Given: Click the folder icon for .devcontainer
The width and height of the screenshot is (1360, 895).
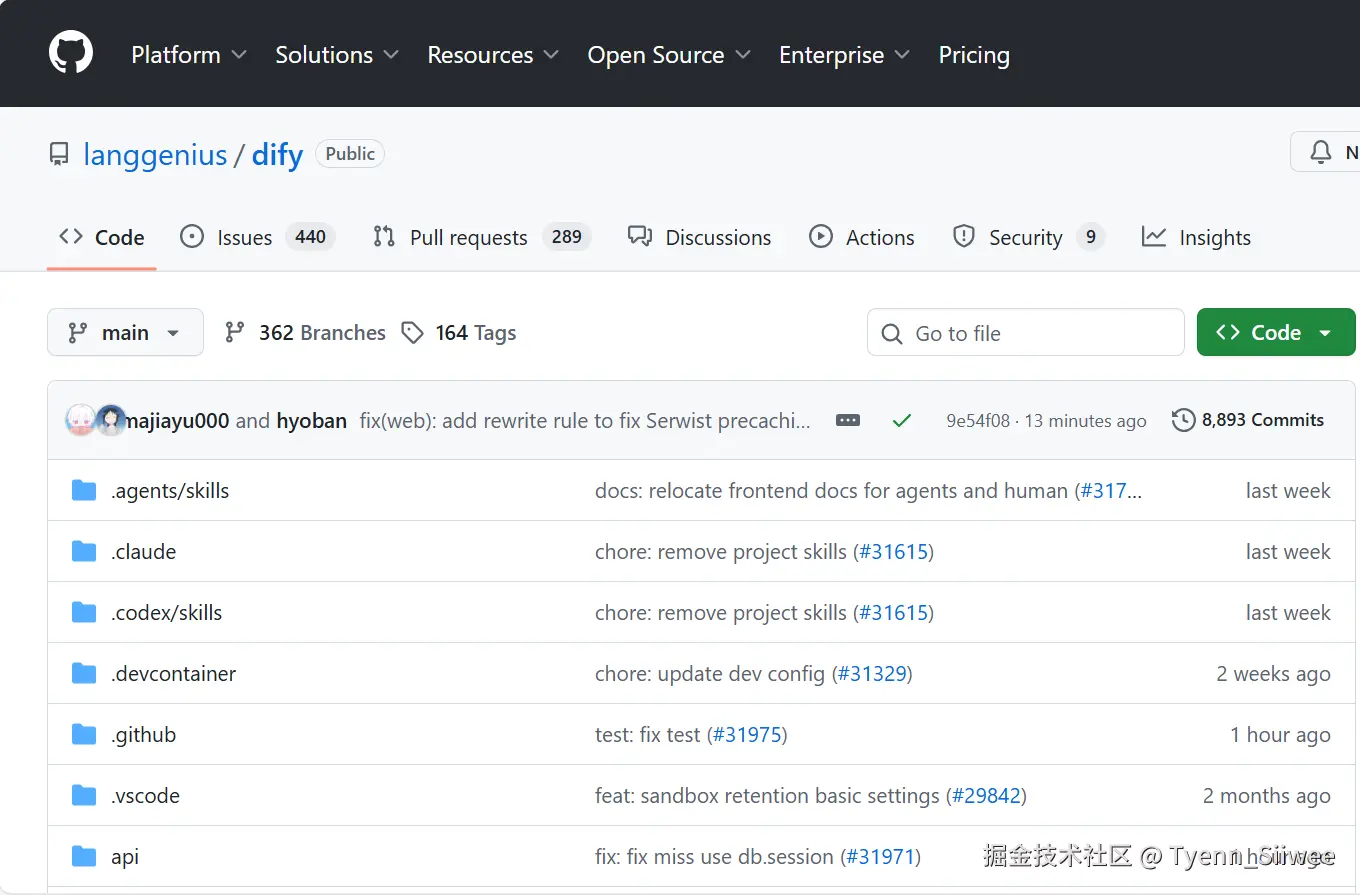Looking at the screenshot, I should (84, 673).
